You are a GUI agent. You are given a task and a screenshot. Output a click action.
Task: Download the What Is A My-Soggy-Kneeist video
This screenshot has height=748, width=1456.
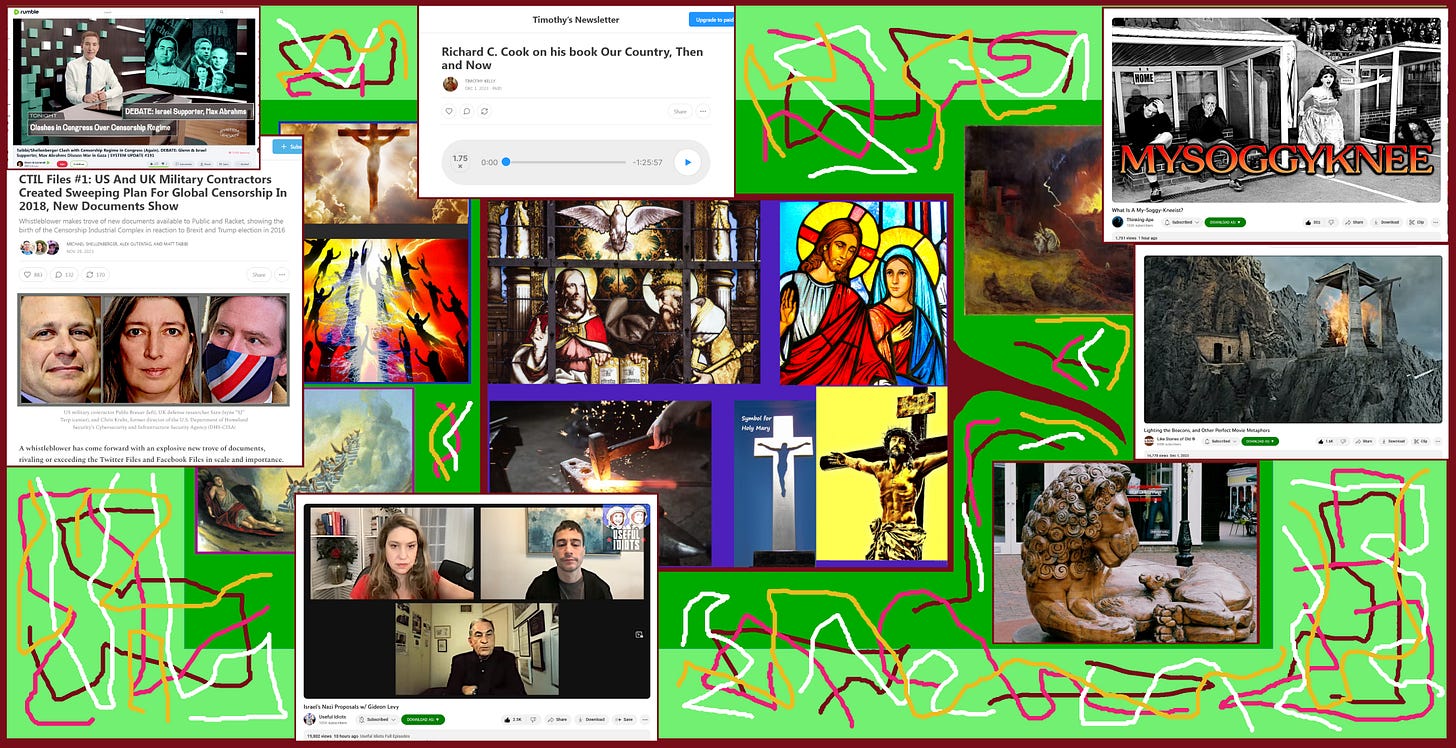[x=1386, y=222]
